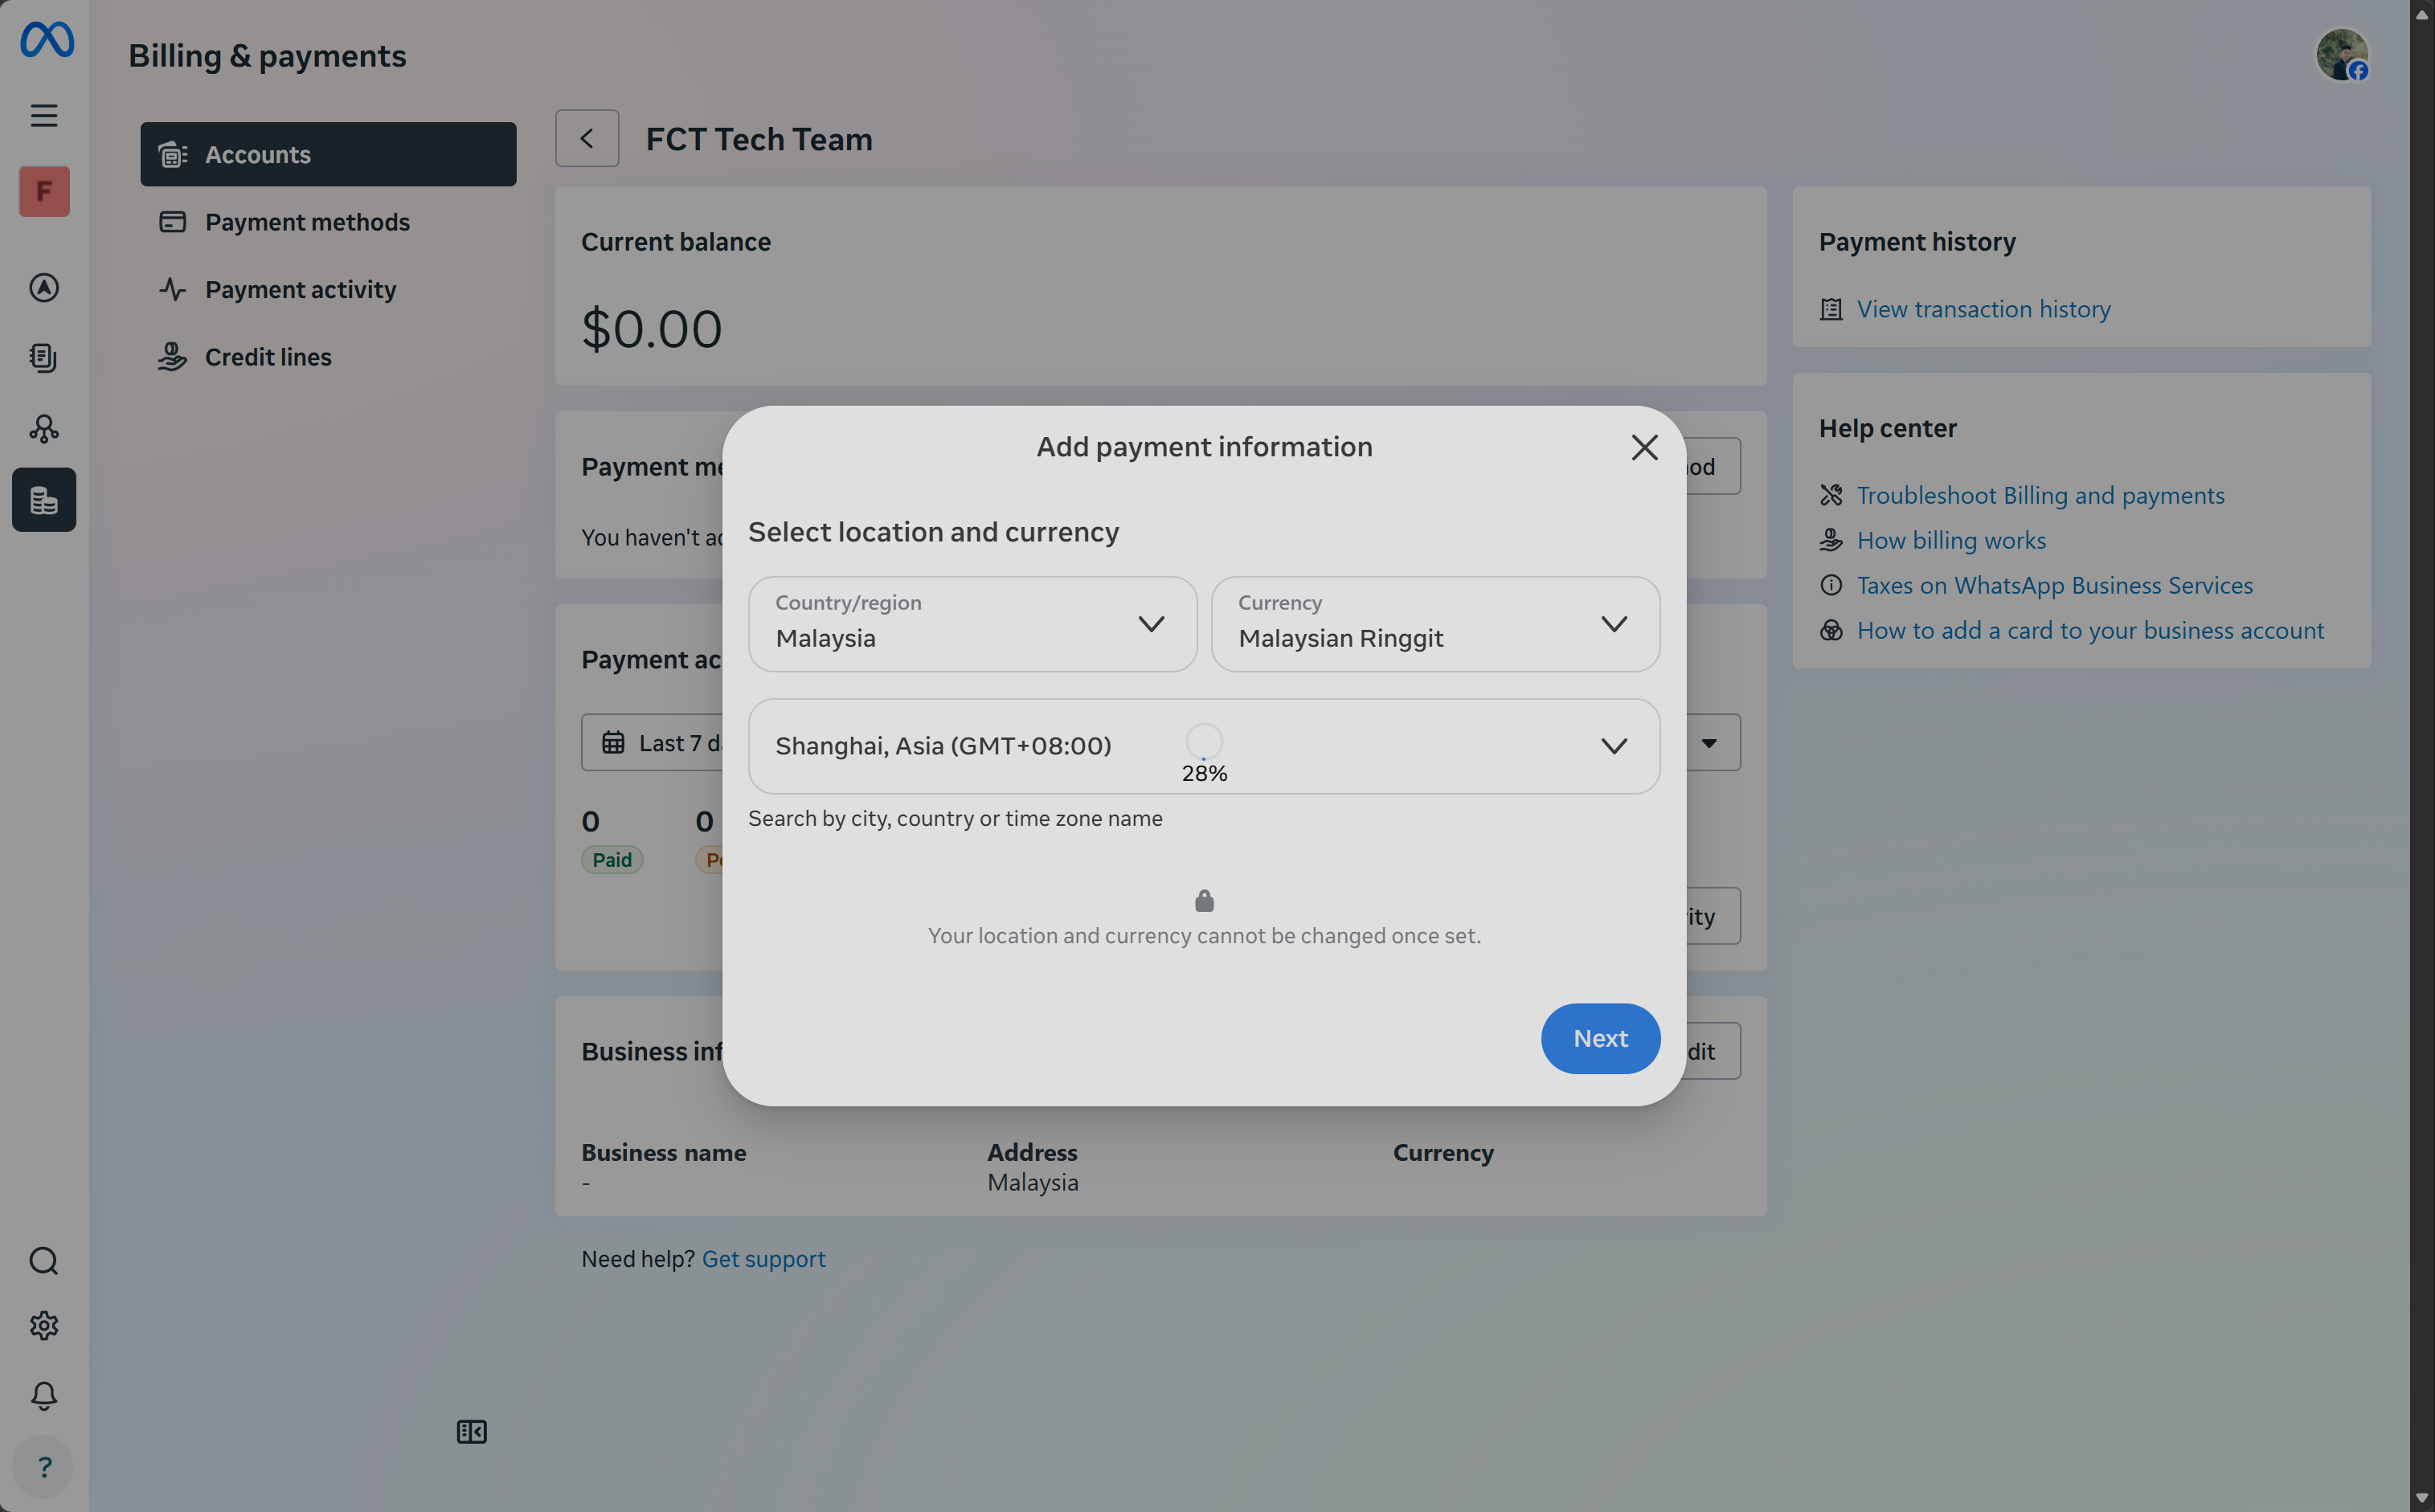Open the Last 7 days date range picker

click(x=652, y=743)
